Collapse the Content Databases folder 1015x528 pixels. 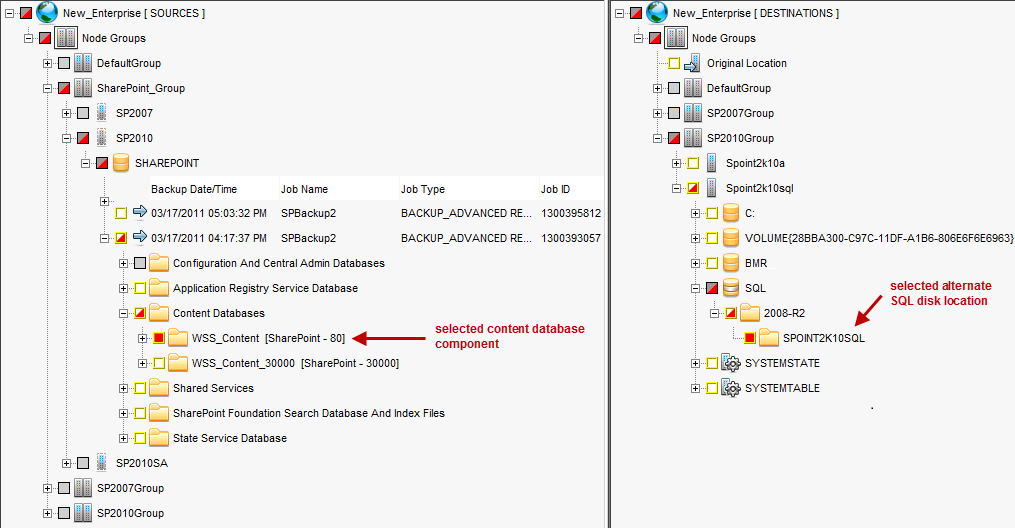(124, 313)
